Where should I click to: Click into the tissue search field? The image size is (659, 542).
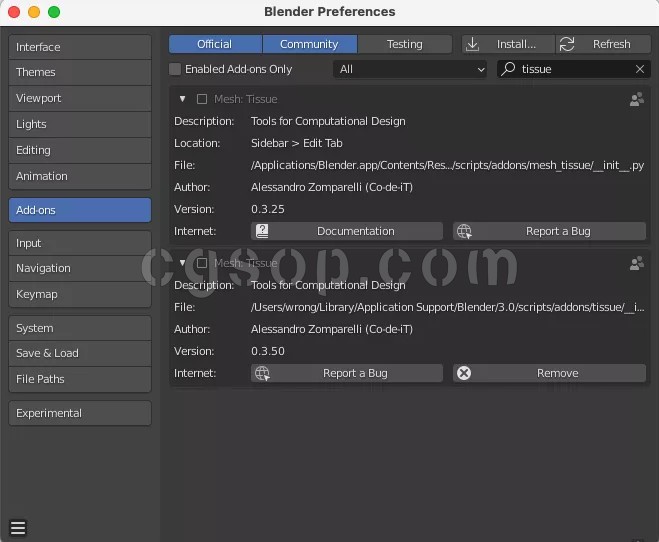point(574,69)
